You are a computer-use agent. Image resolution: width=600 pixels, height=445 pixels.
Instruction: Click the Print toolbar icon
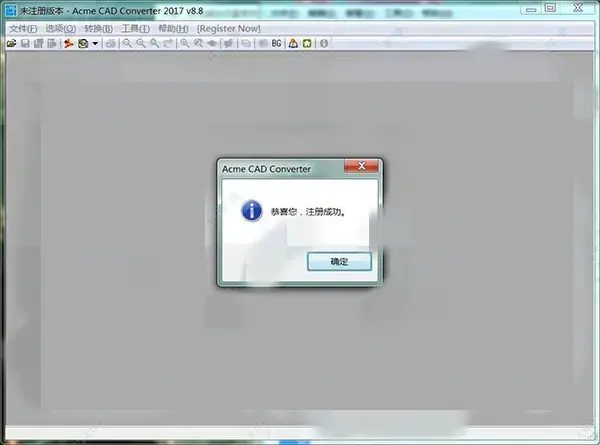pos(111,44)
